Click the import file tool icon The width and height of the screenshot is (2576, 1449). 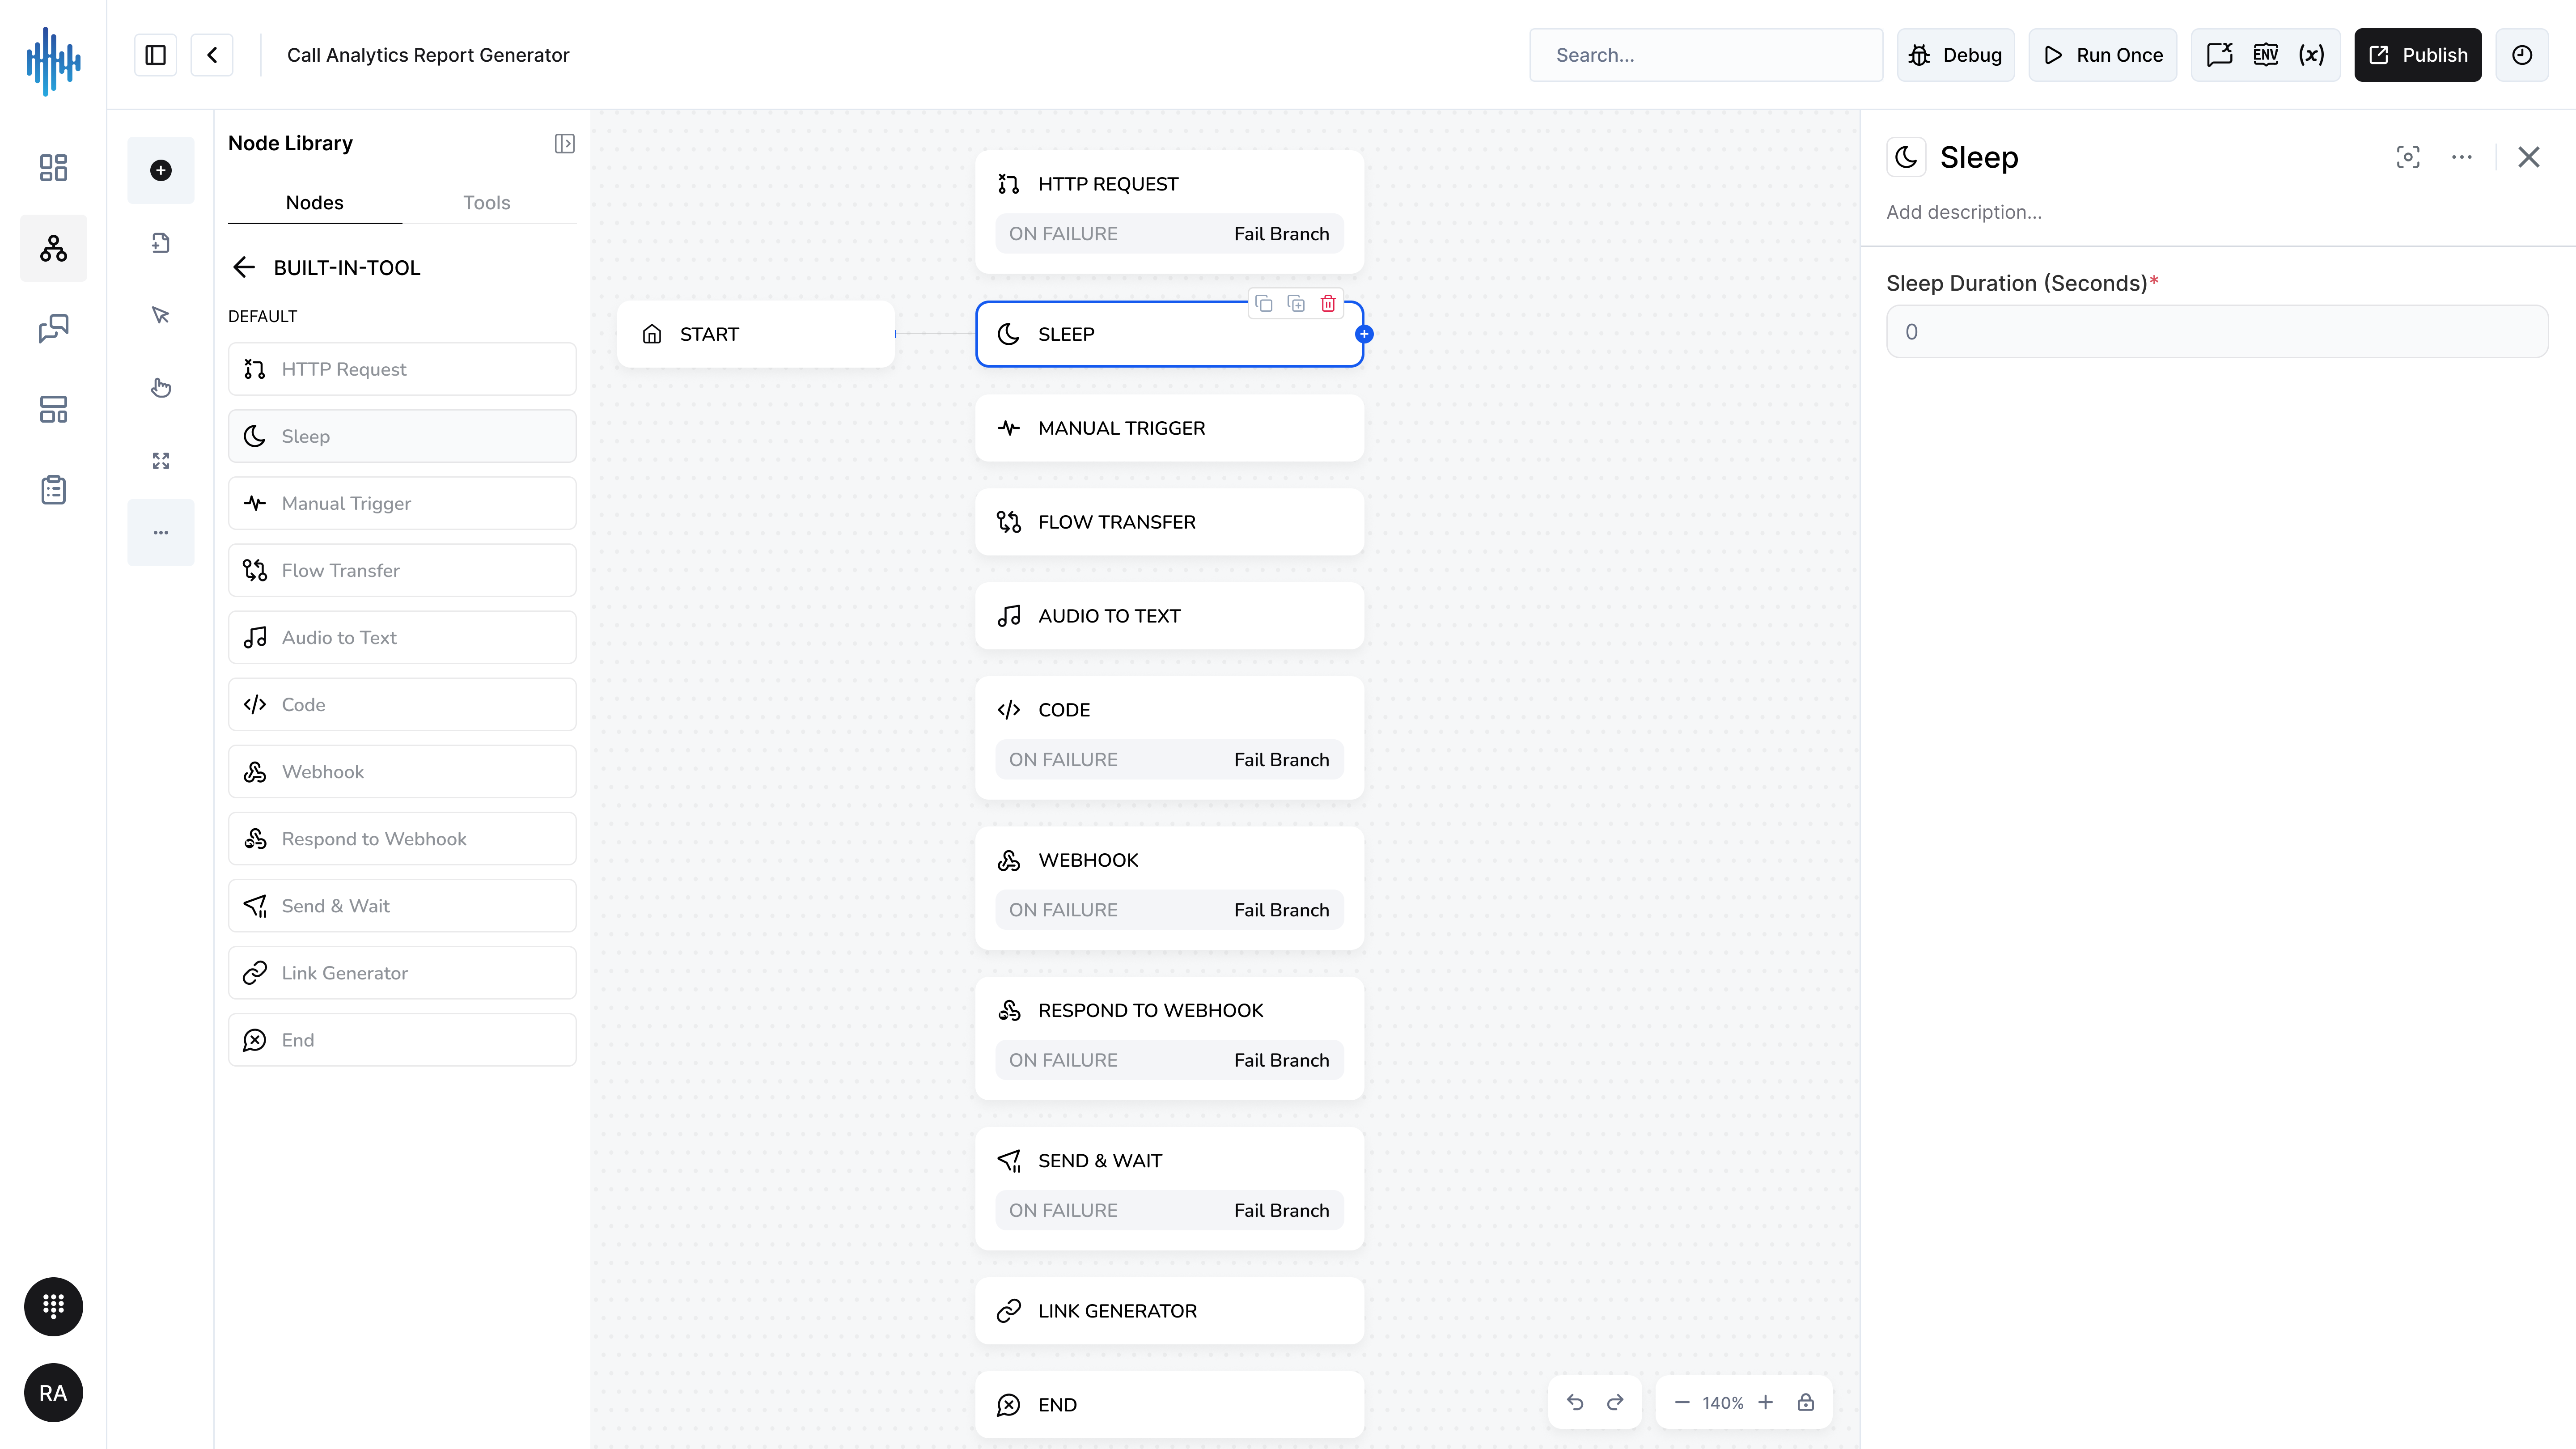[161, 243]
